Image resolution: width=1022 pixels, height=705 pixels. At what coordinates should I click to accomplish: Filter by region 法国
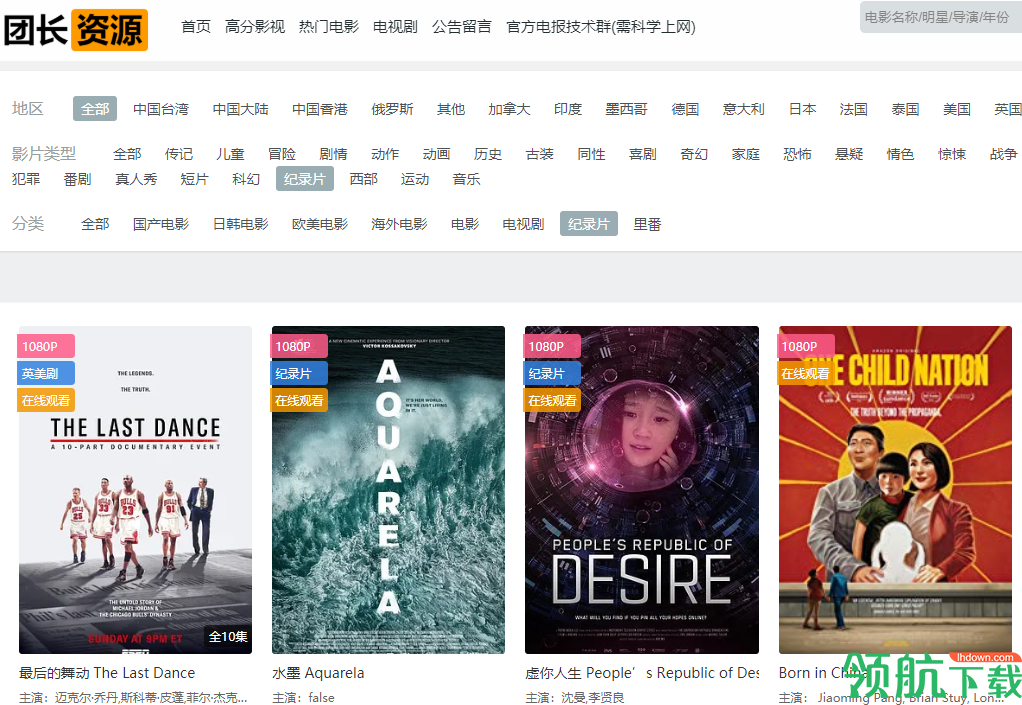tap(853, 109)
